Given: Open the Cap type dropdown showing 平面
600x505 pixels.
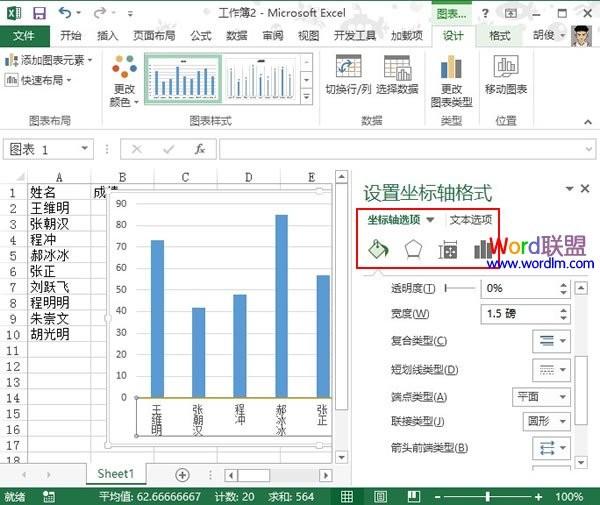Looking at the screenshot, I should 541,396.
